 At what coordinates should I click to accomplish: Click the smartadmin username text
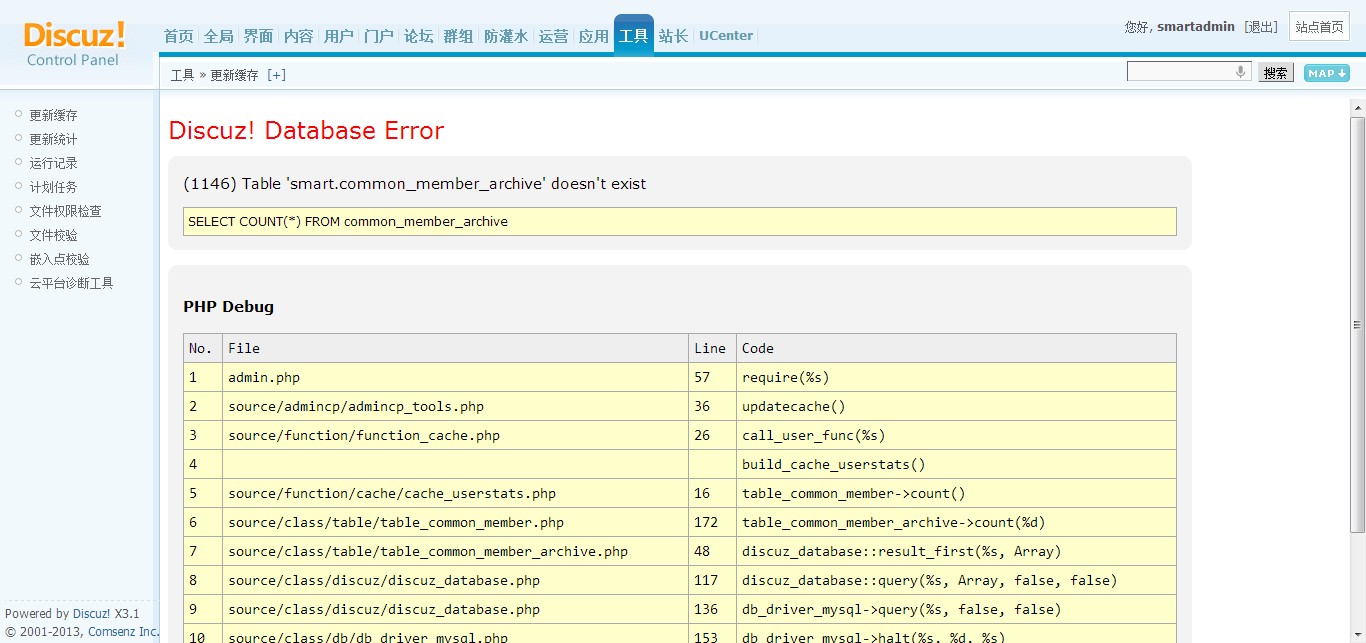pos(1196,27)
